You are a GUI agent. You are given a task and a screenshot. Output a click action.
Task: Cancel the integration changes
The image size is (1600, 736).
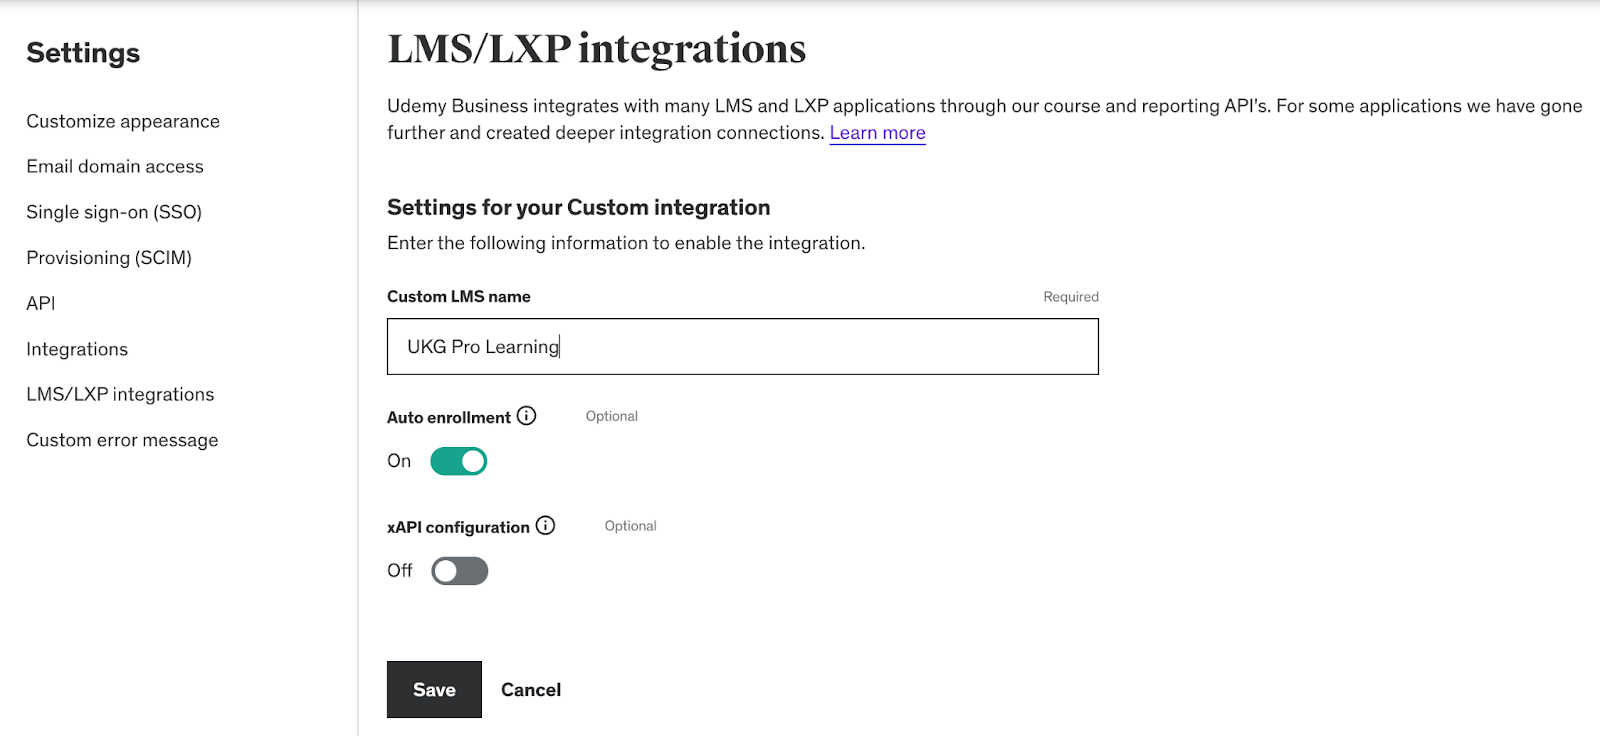pyautogui.click(x=531, y=690)
